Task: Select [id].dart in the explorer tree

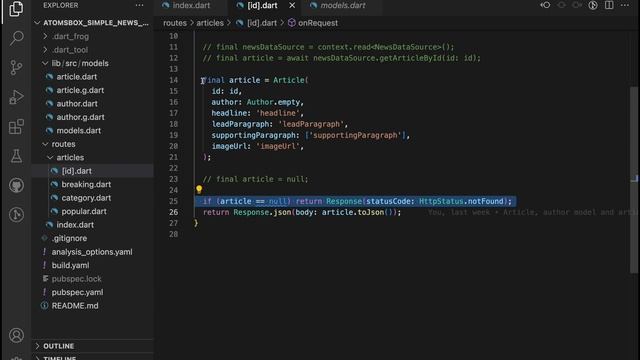Action: coord(92,171)
